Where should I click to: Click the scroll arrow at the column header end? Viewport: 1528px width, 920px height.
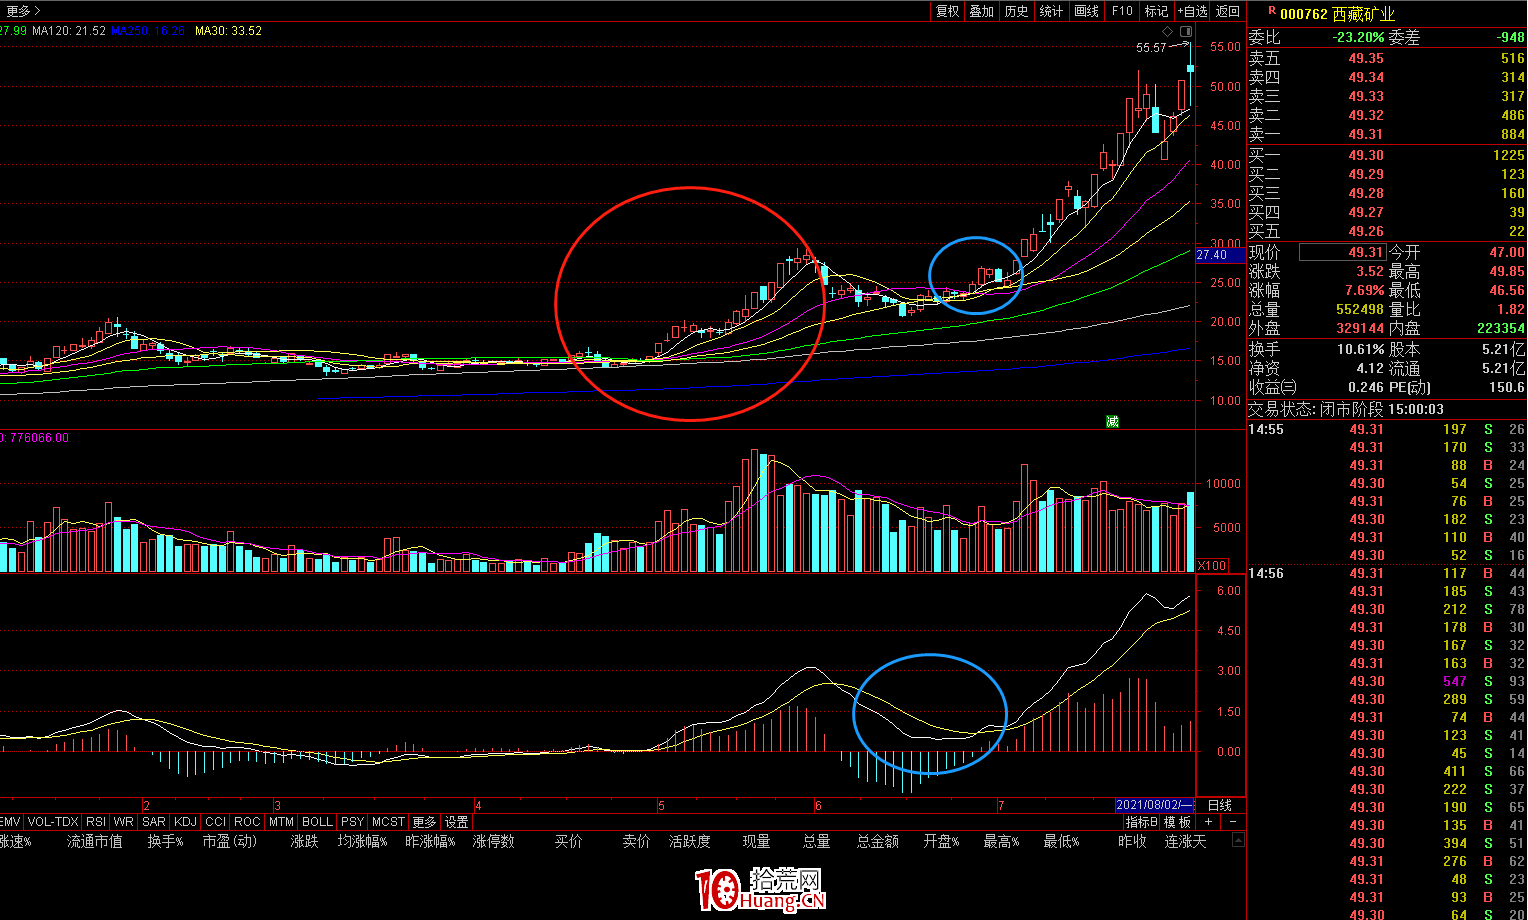(1240, 841)
